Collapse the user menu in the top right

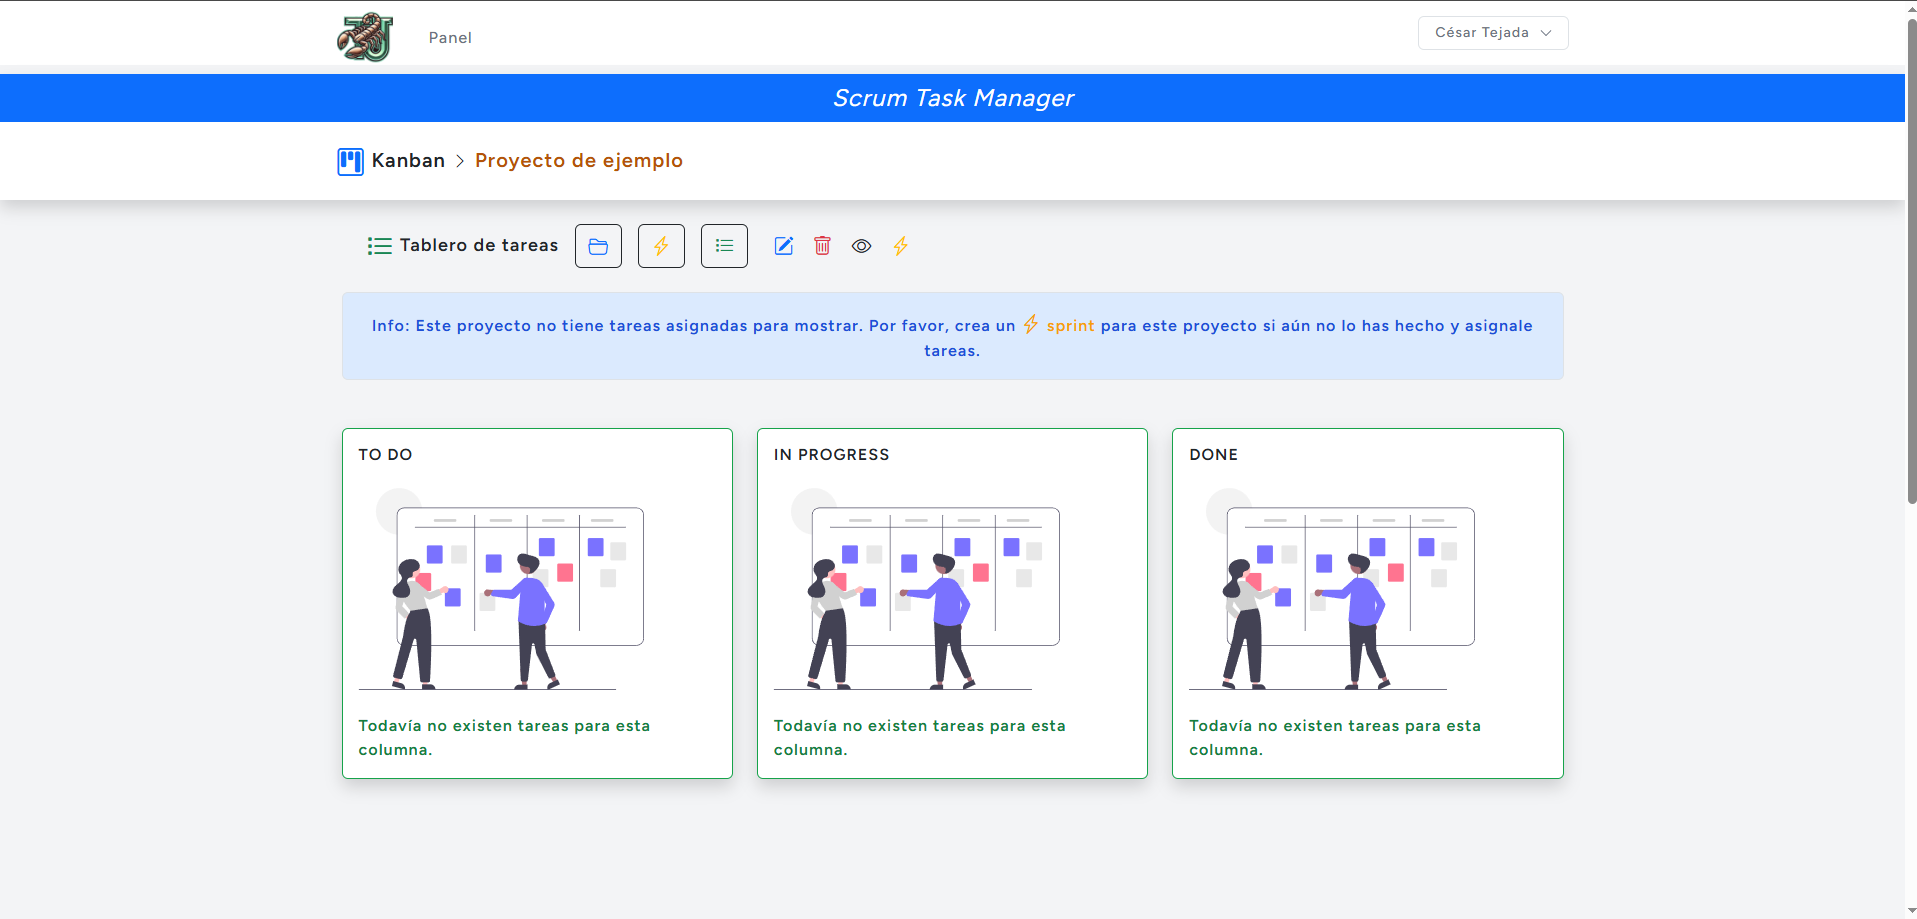(x=1491, y=32)
